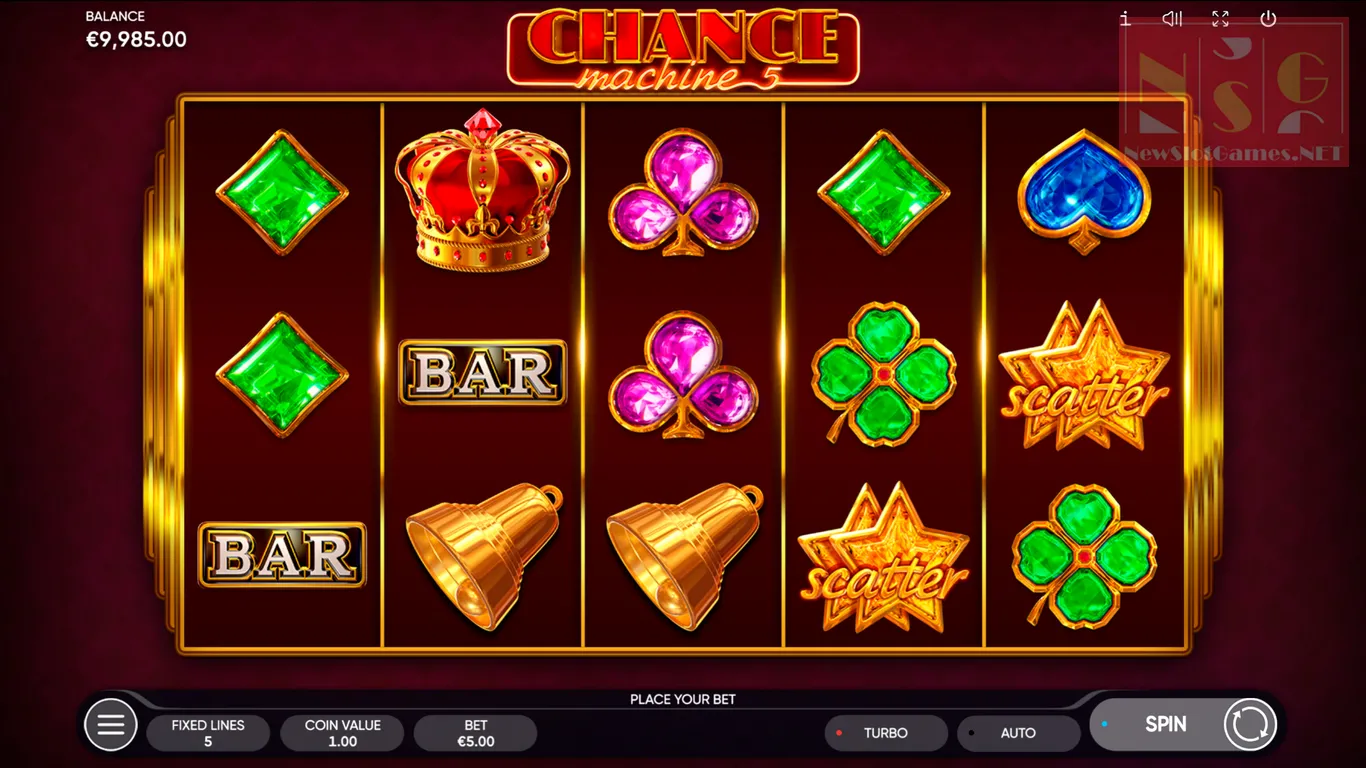Click the scatter star on reel five

[1084, 375]
